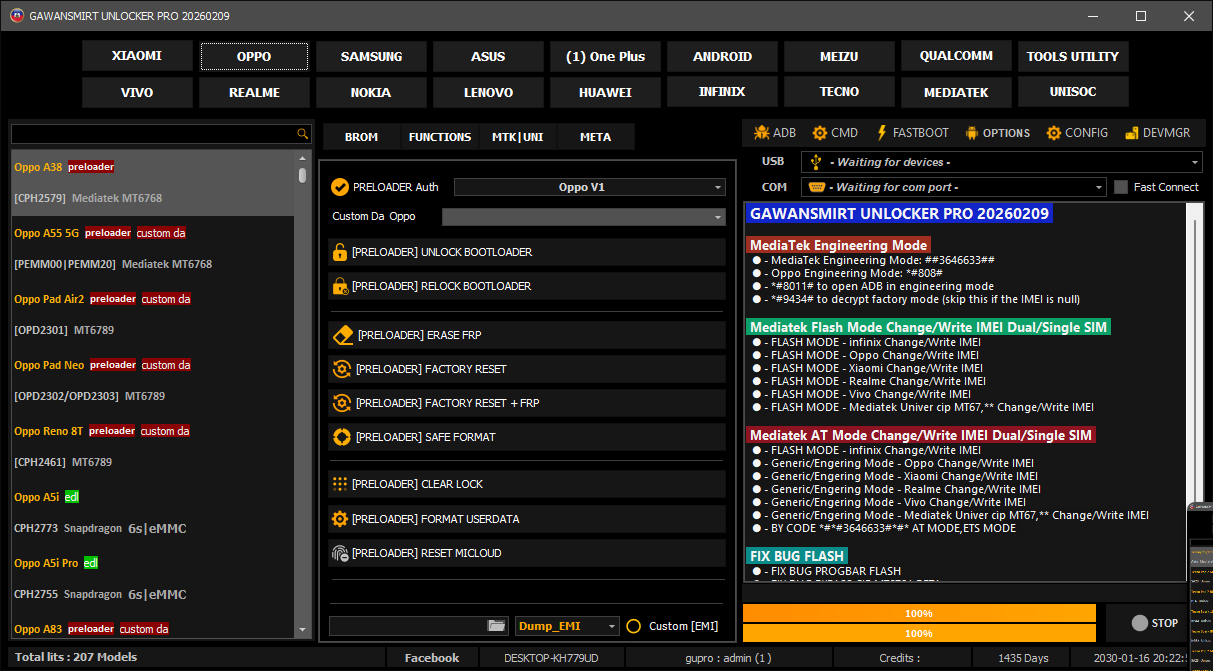The width and height of the screenshot is (1213, 671).
Task: Open DEVMGR device manager icon
Action: 1131,133
